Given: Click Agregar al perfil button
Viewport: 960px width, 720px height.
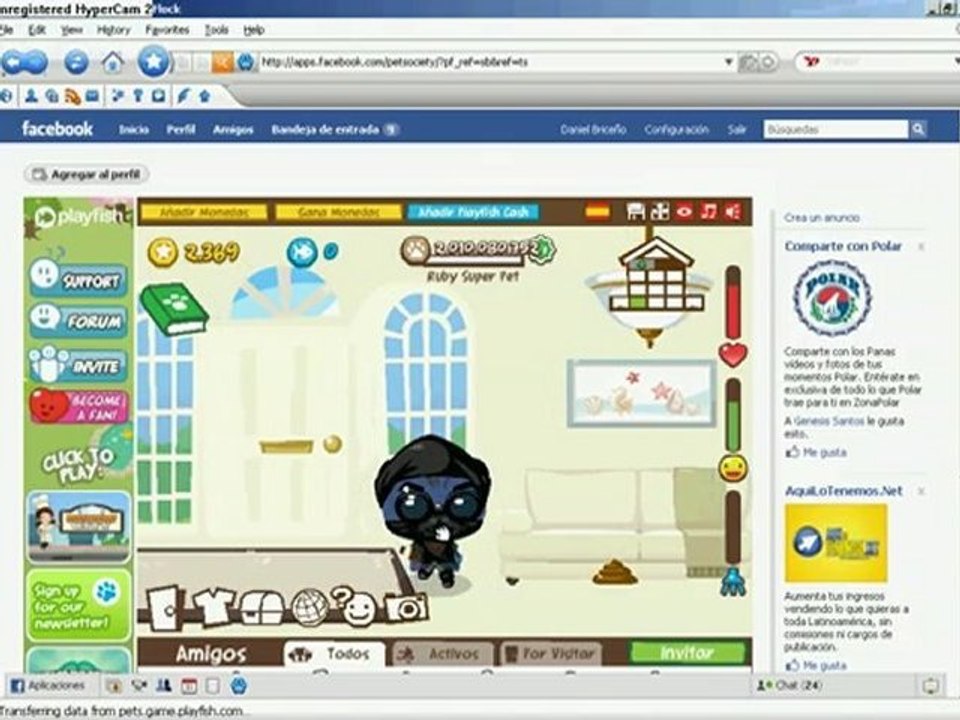Looking at the screenshot, I should click(x=86, y=174).
